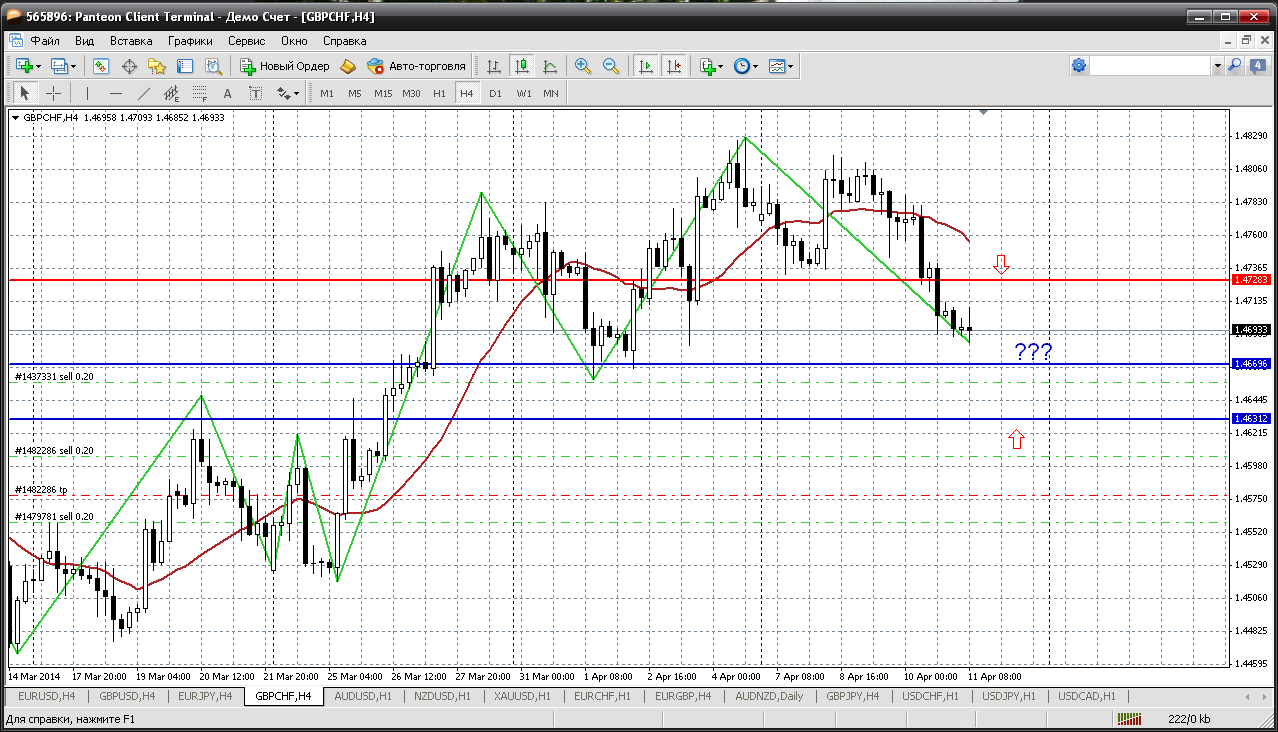Select the blue ??? text label
Image resolution: width=1278 pixels, height=732 pixels.
tap(1033, 352)
